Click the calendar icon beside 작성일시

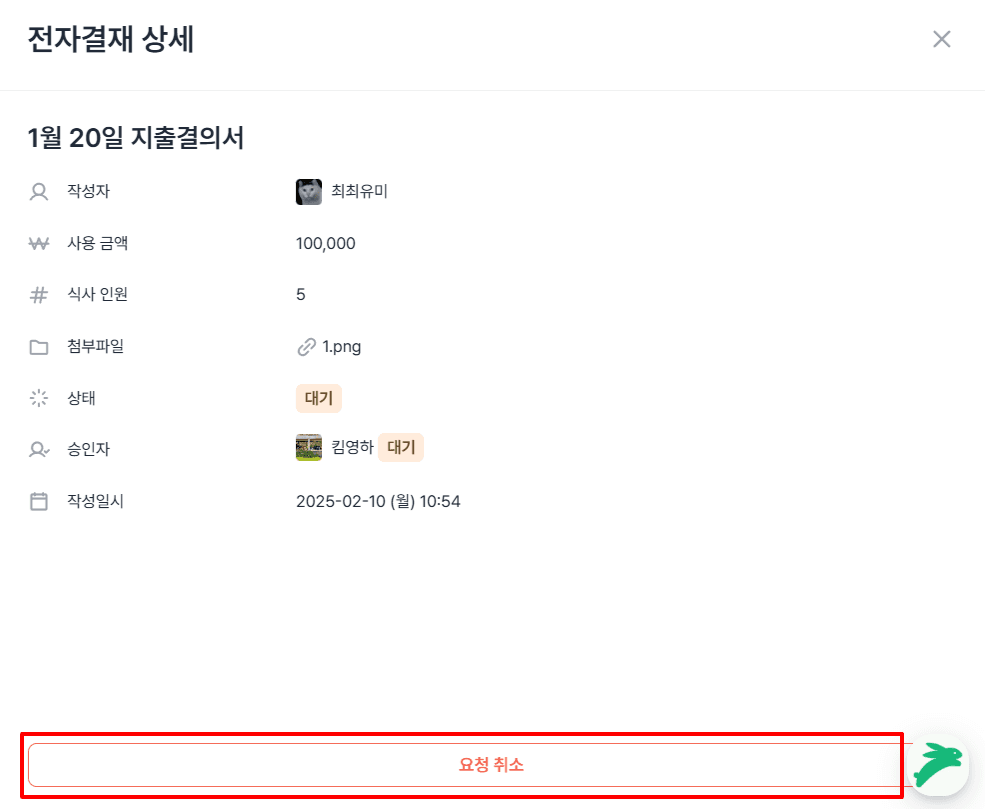(x=38, y=501)
